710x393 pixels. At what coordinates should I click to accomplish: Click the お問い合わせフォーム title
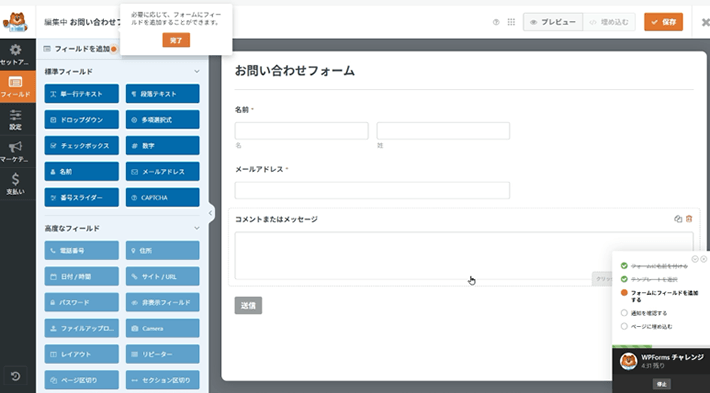295,71
